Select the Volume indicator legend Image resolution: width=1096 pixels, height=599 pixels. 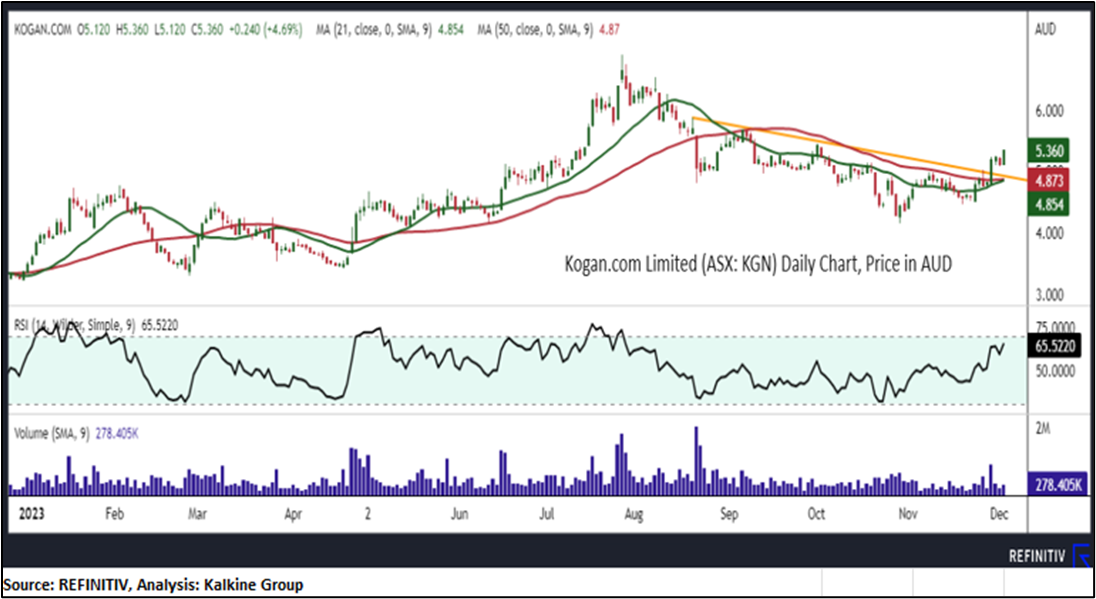pyautogui.click(x=76, y=434)
